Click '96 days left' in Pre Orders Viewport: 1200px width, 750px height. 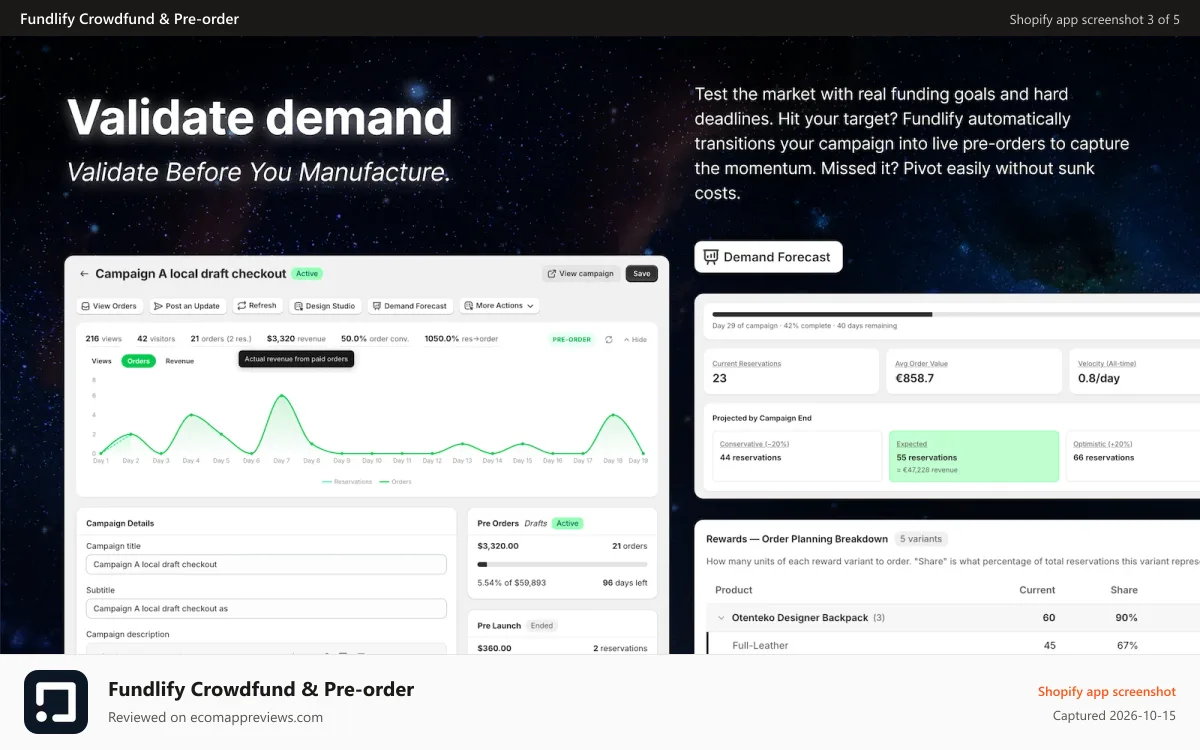click(625, 582)
